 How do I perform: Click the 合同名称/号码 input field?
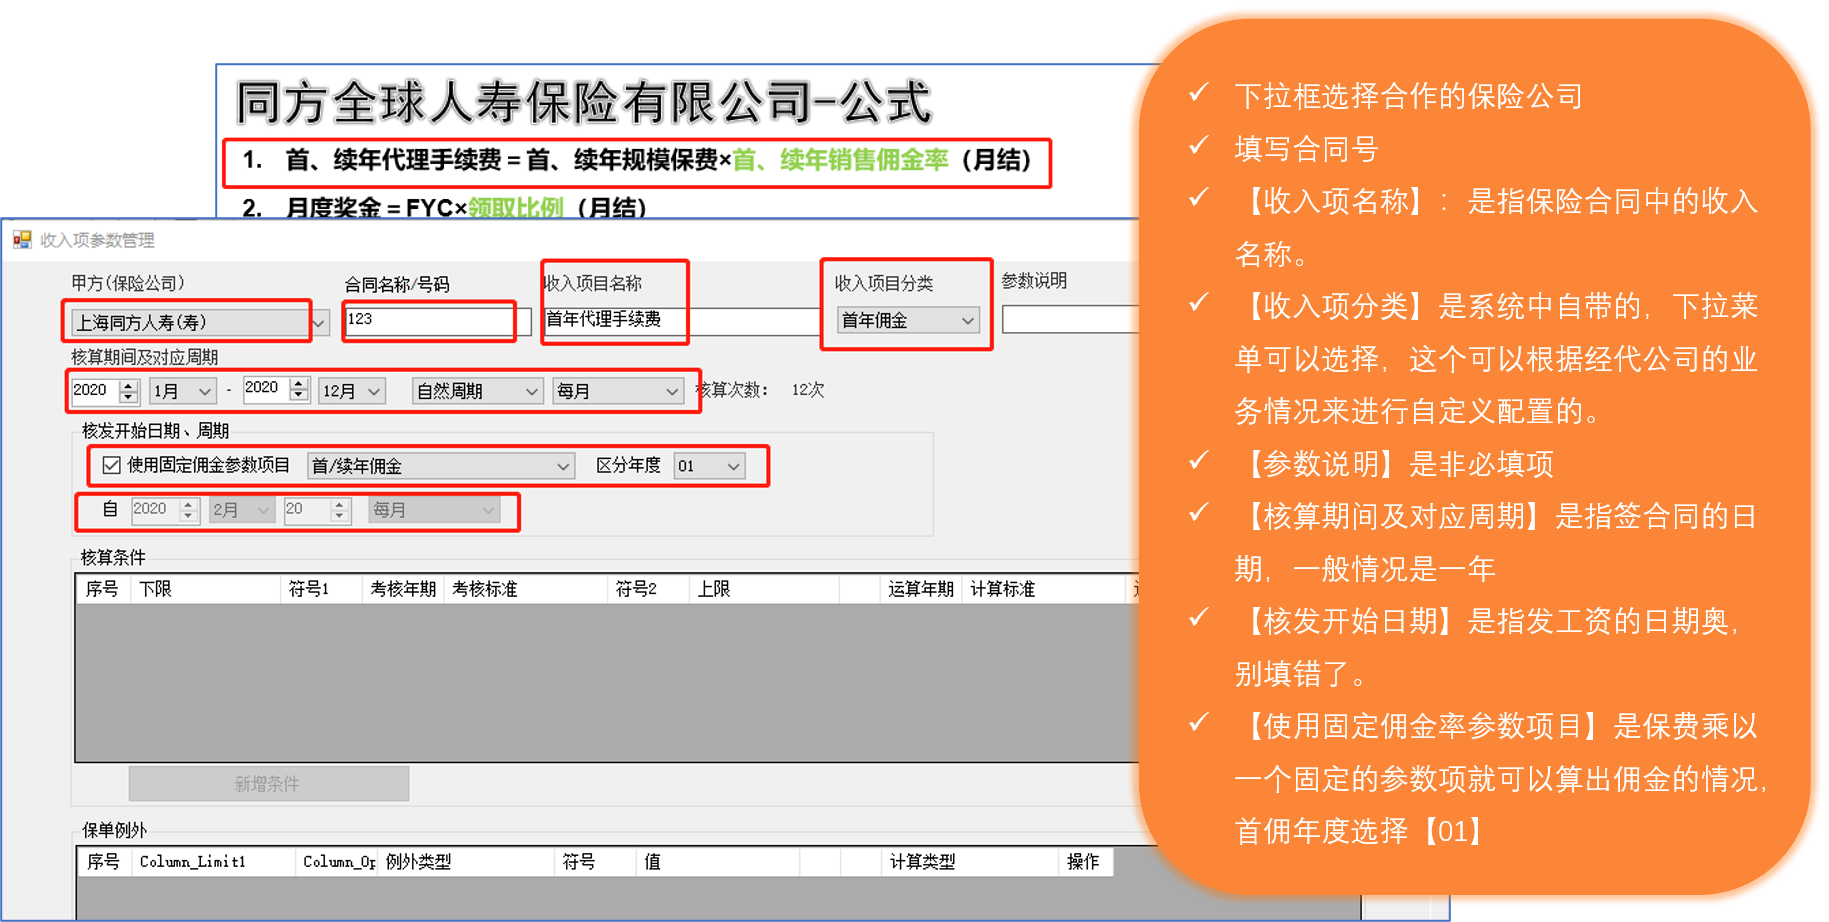click(x=430, y=321)
